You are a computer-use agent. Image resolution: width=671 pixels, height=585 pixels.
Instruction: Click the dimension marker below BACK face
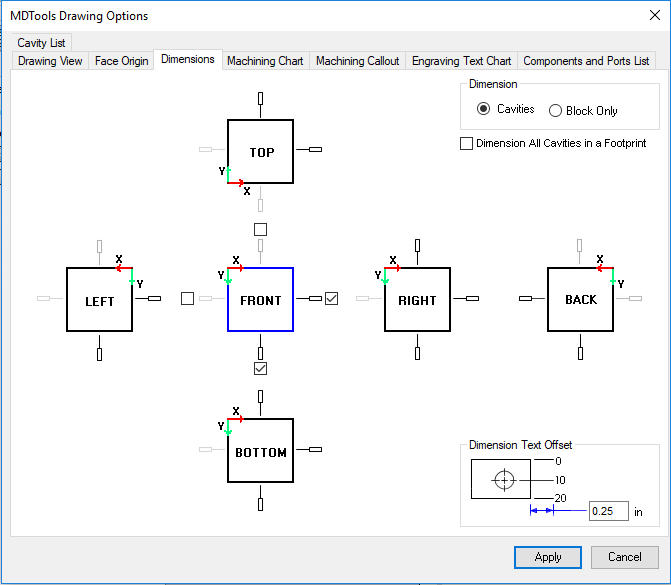click(x=581, y=352)
